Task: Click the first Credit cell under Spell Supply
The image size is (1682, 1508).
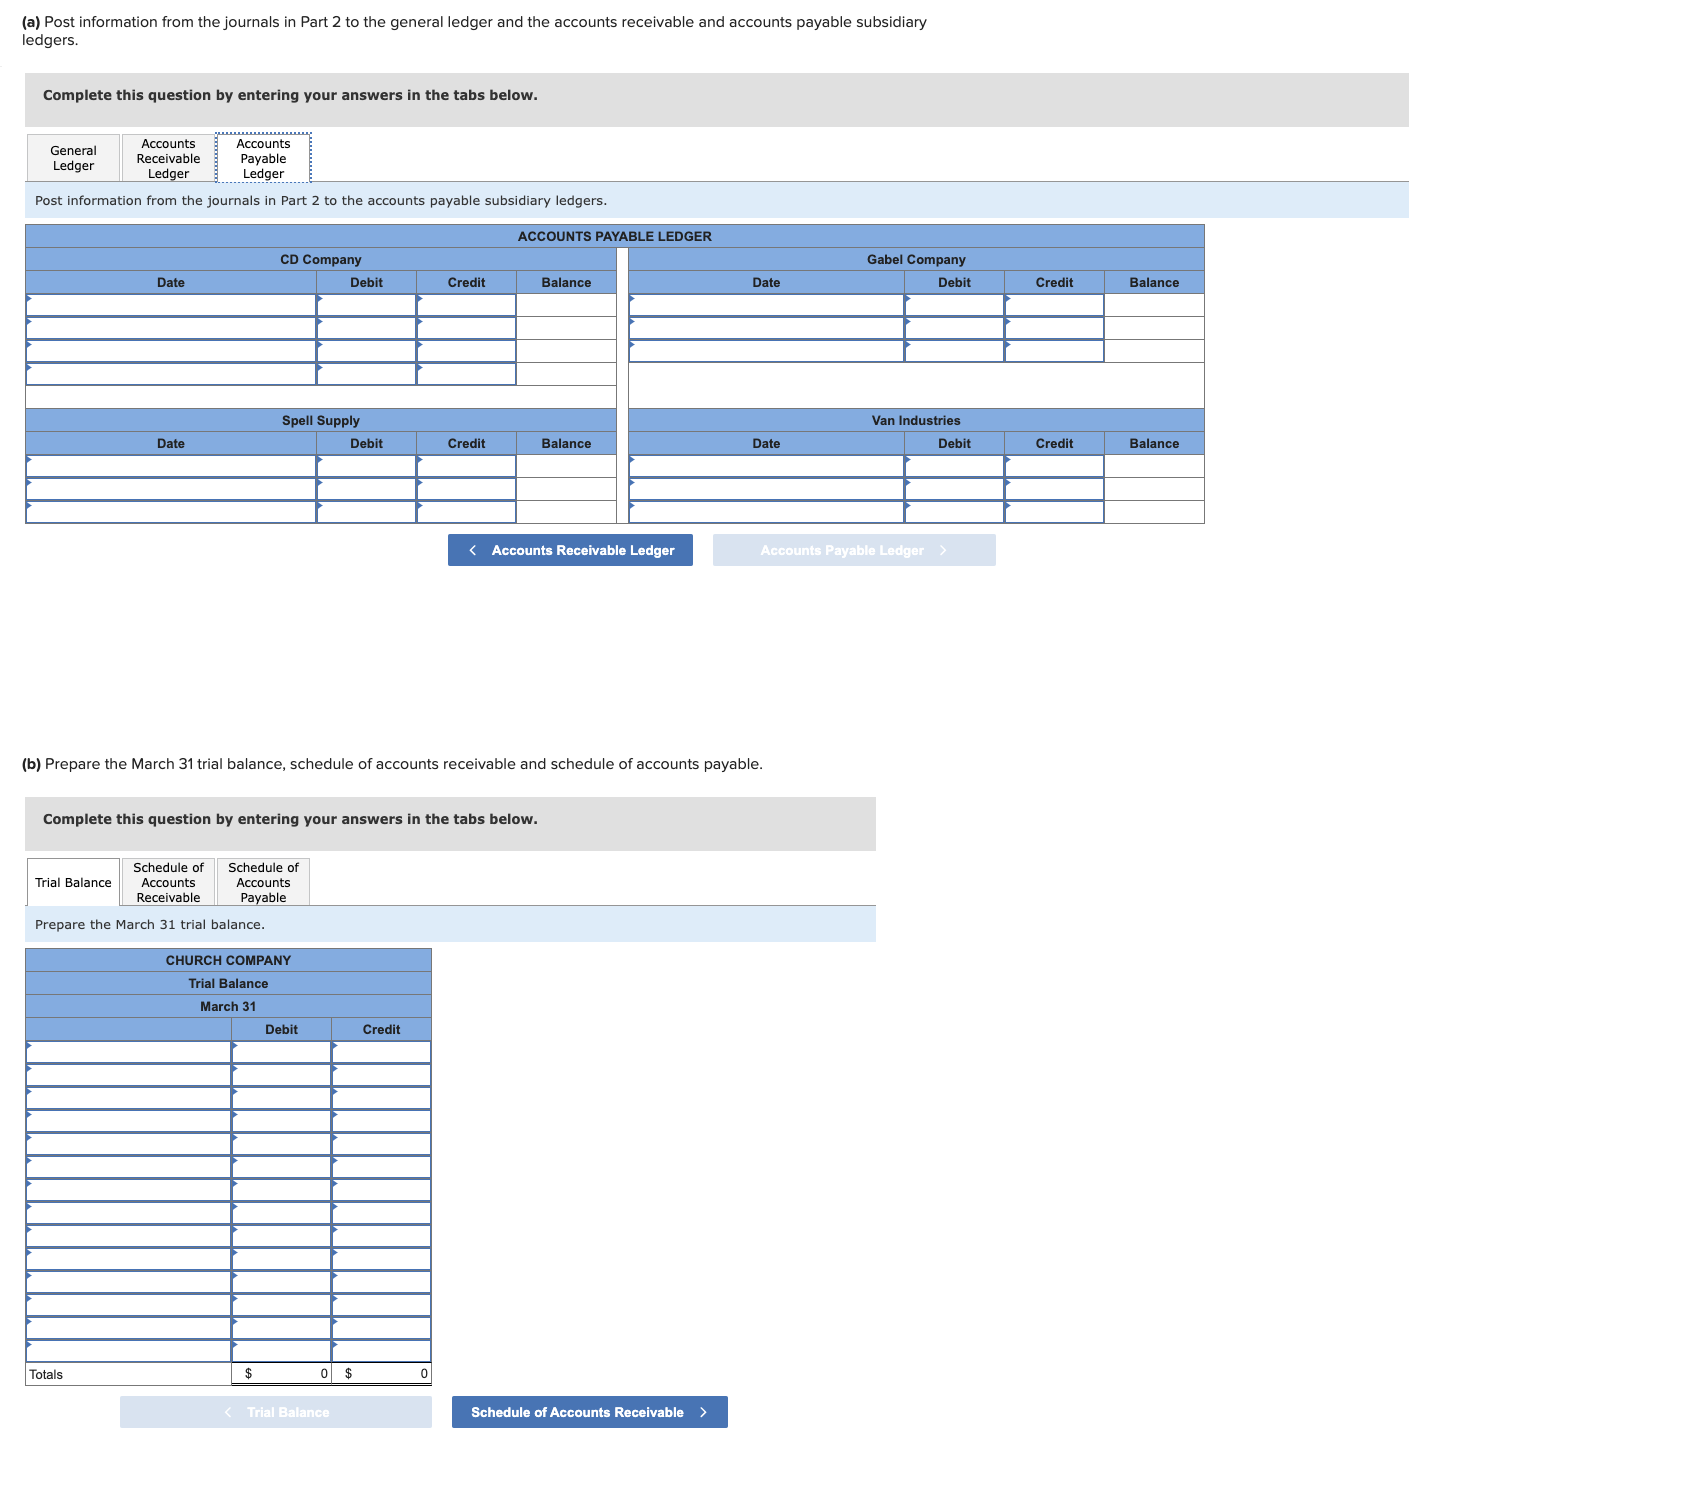Action: point(466,463)
